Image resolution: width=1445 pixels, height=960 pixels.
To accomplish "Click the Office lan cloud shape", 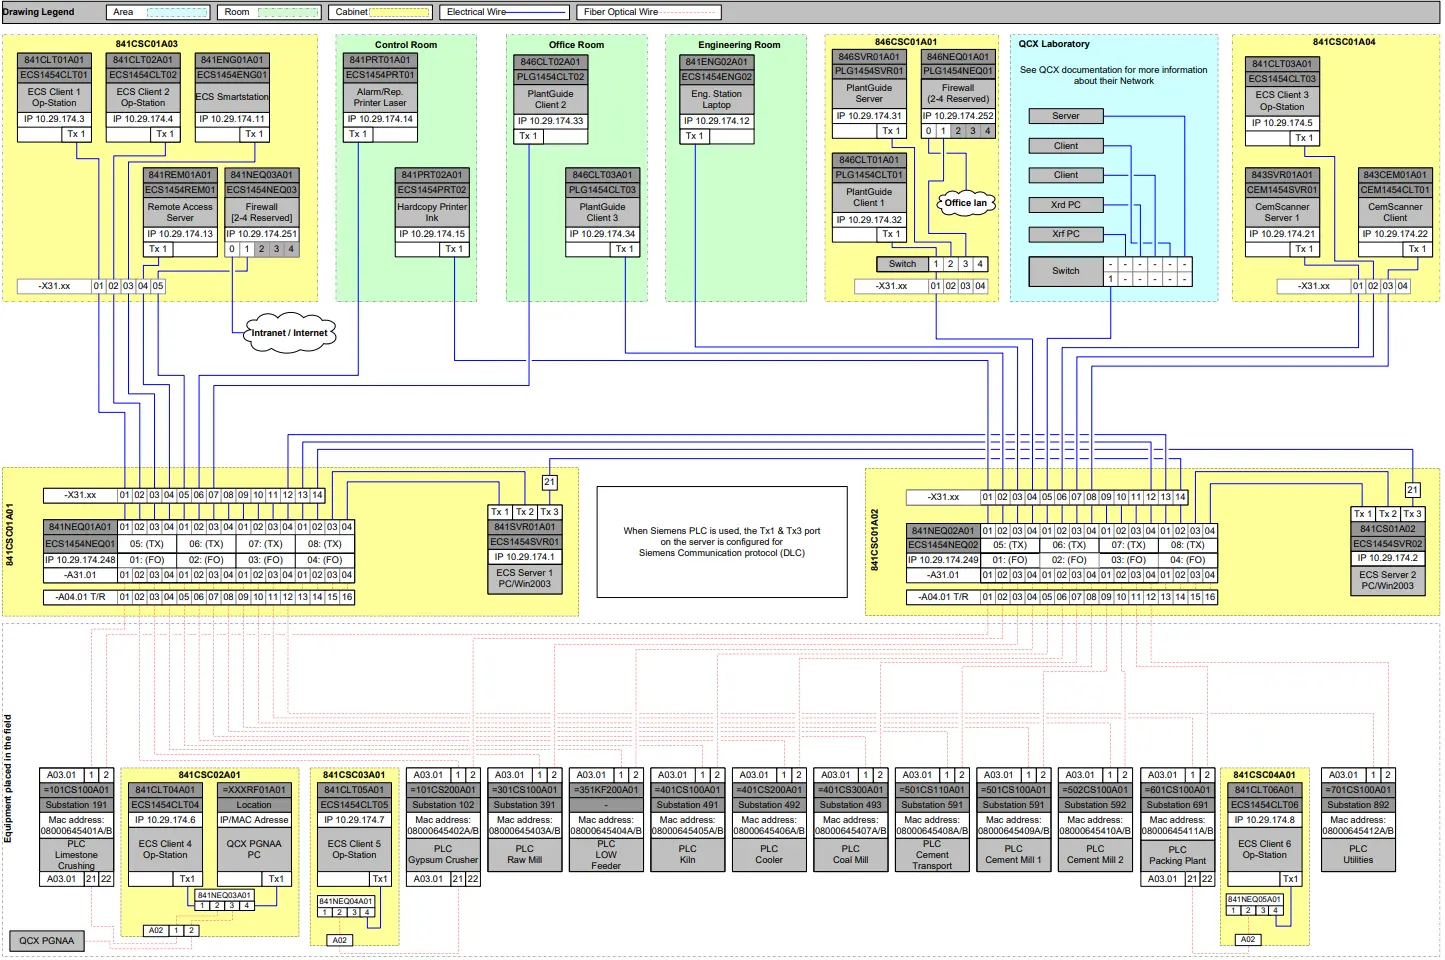I will coord(965,203).
